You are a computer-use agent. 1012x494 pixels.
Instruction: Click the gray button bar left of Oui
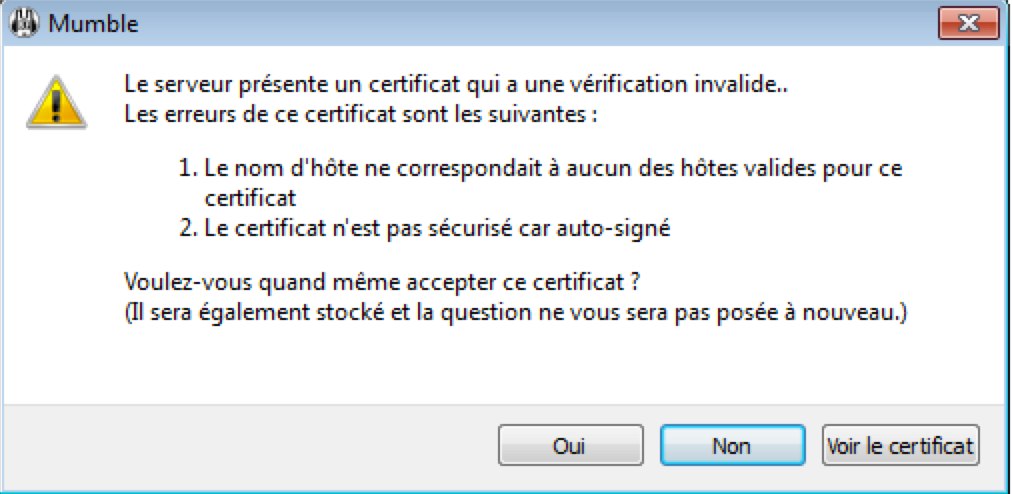pyautogui.click(x=250, y=445)
